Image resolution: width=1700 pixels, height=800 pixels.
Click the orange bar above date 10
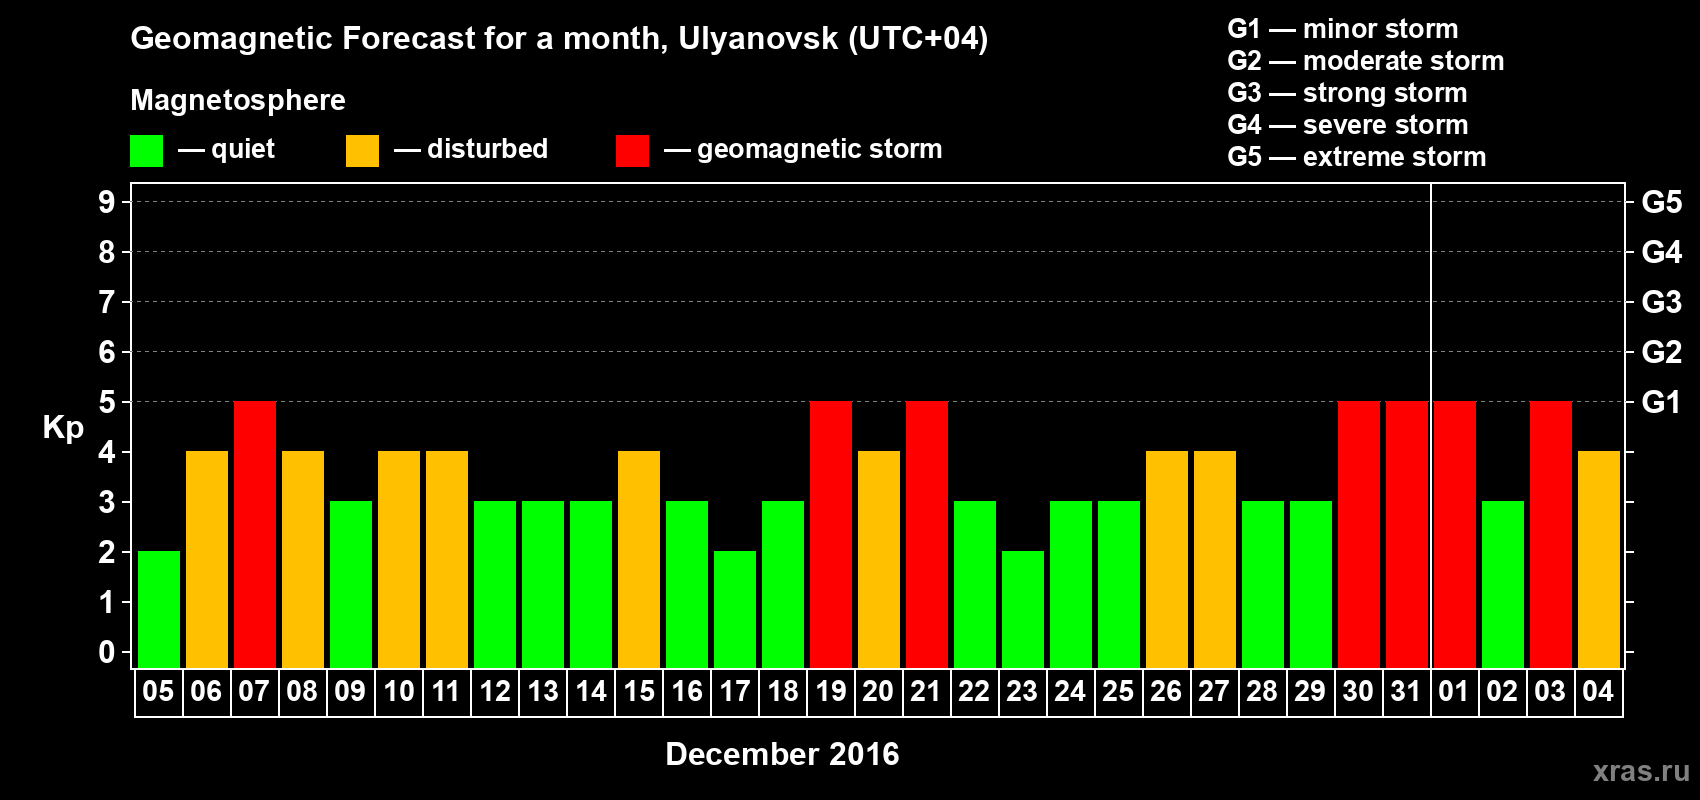[x=399, y=559]
